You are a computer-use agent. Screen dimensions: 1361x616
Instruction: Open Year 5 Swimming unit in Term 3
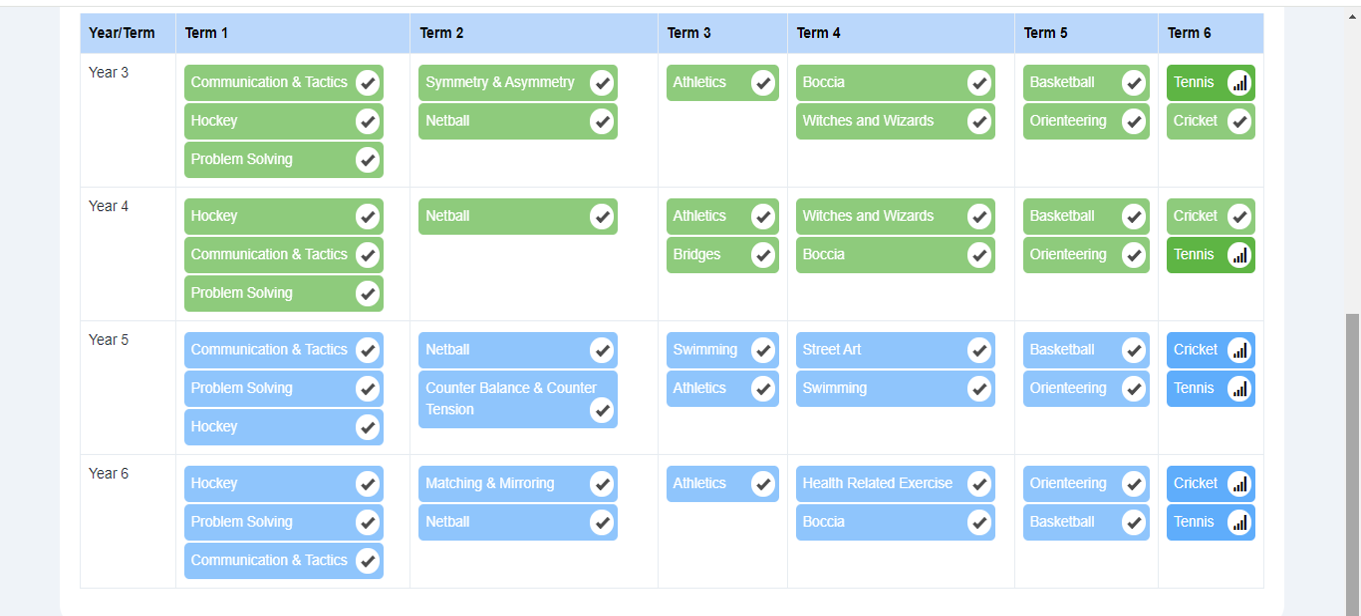705,350
